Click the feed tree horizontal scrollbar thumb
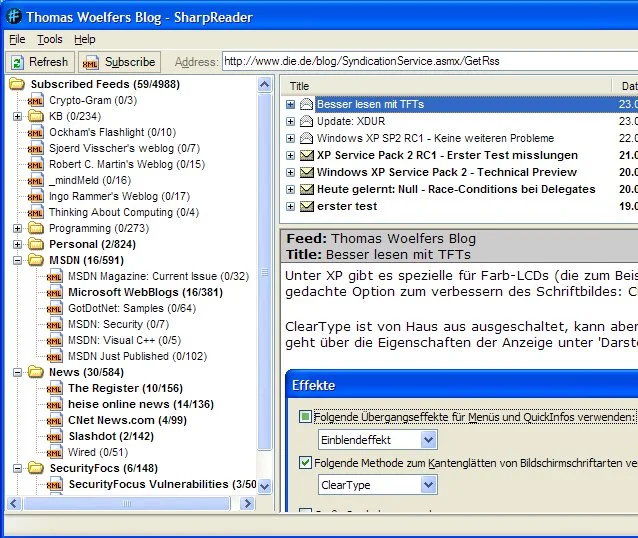 [127, 504]
